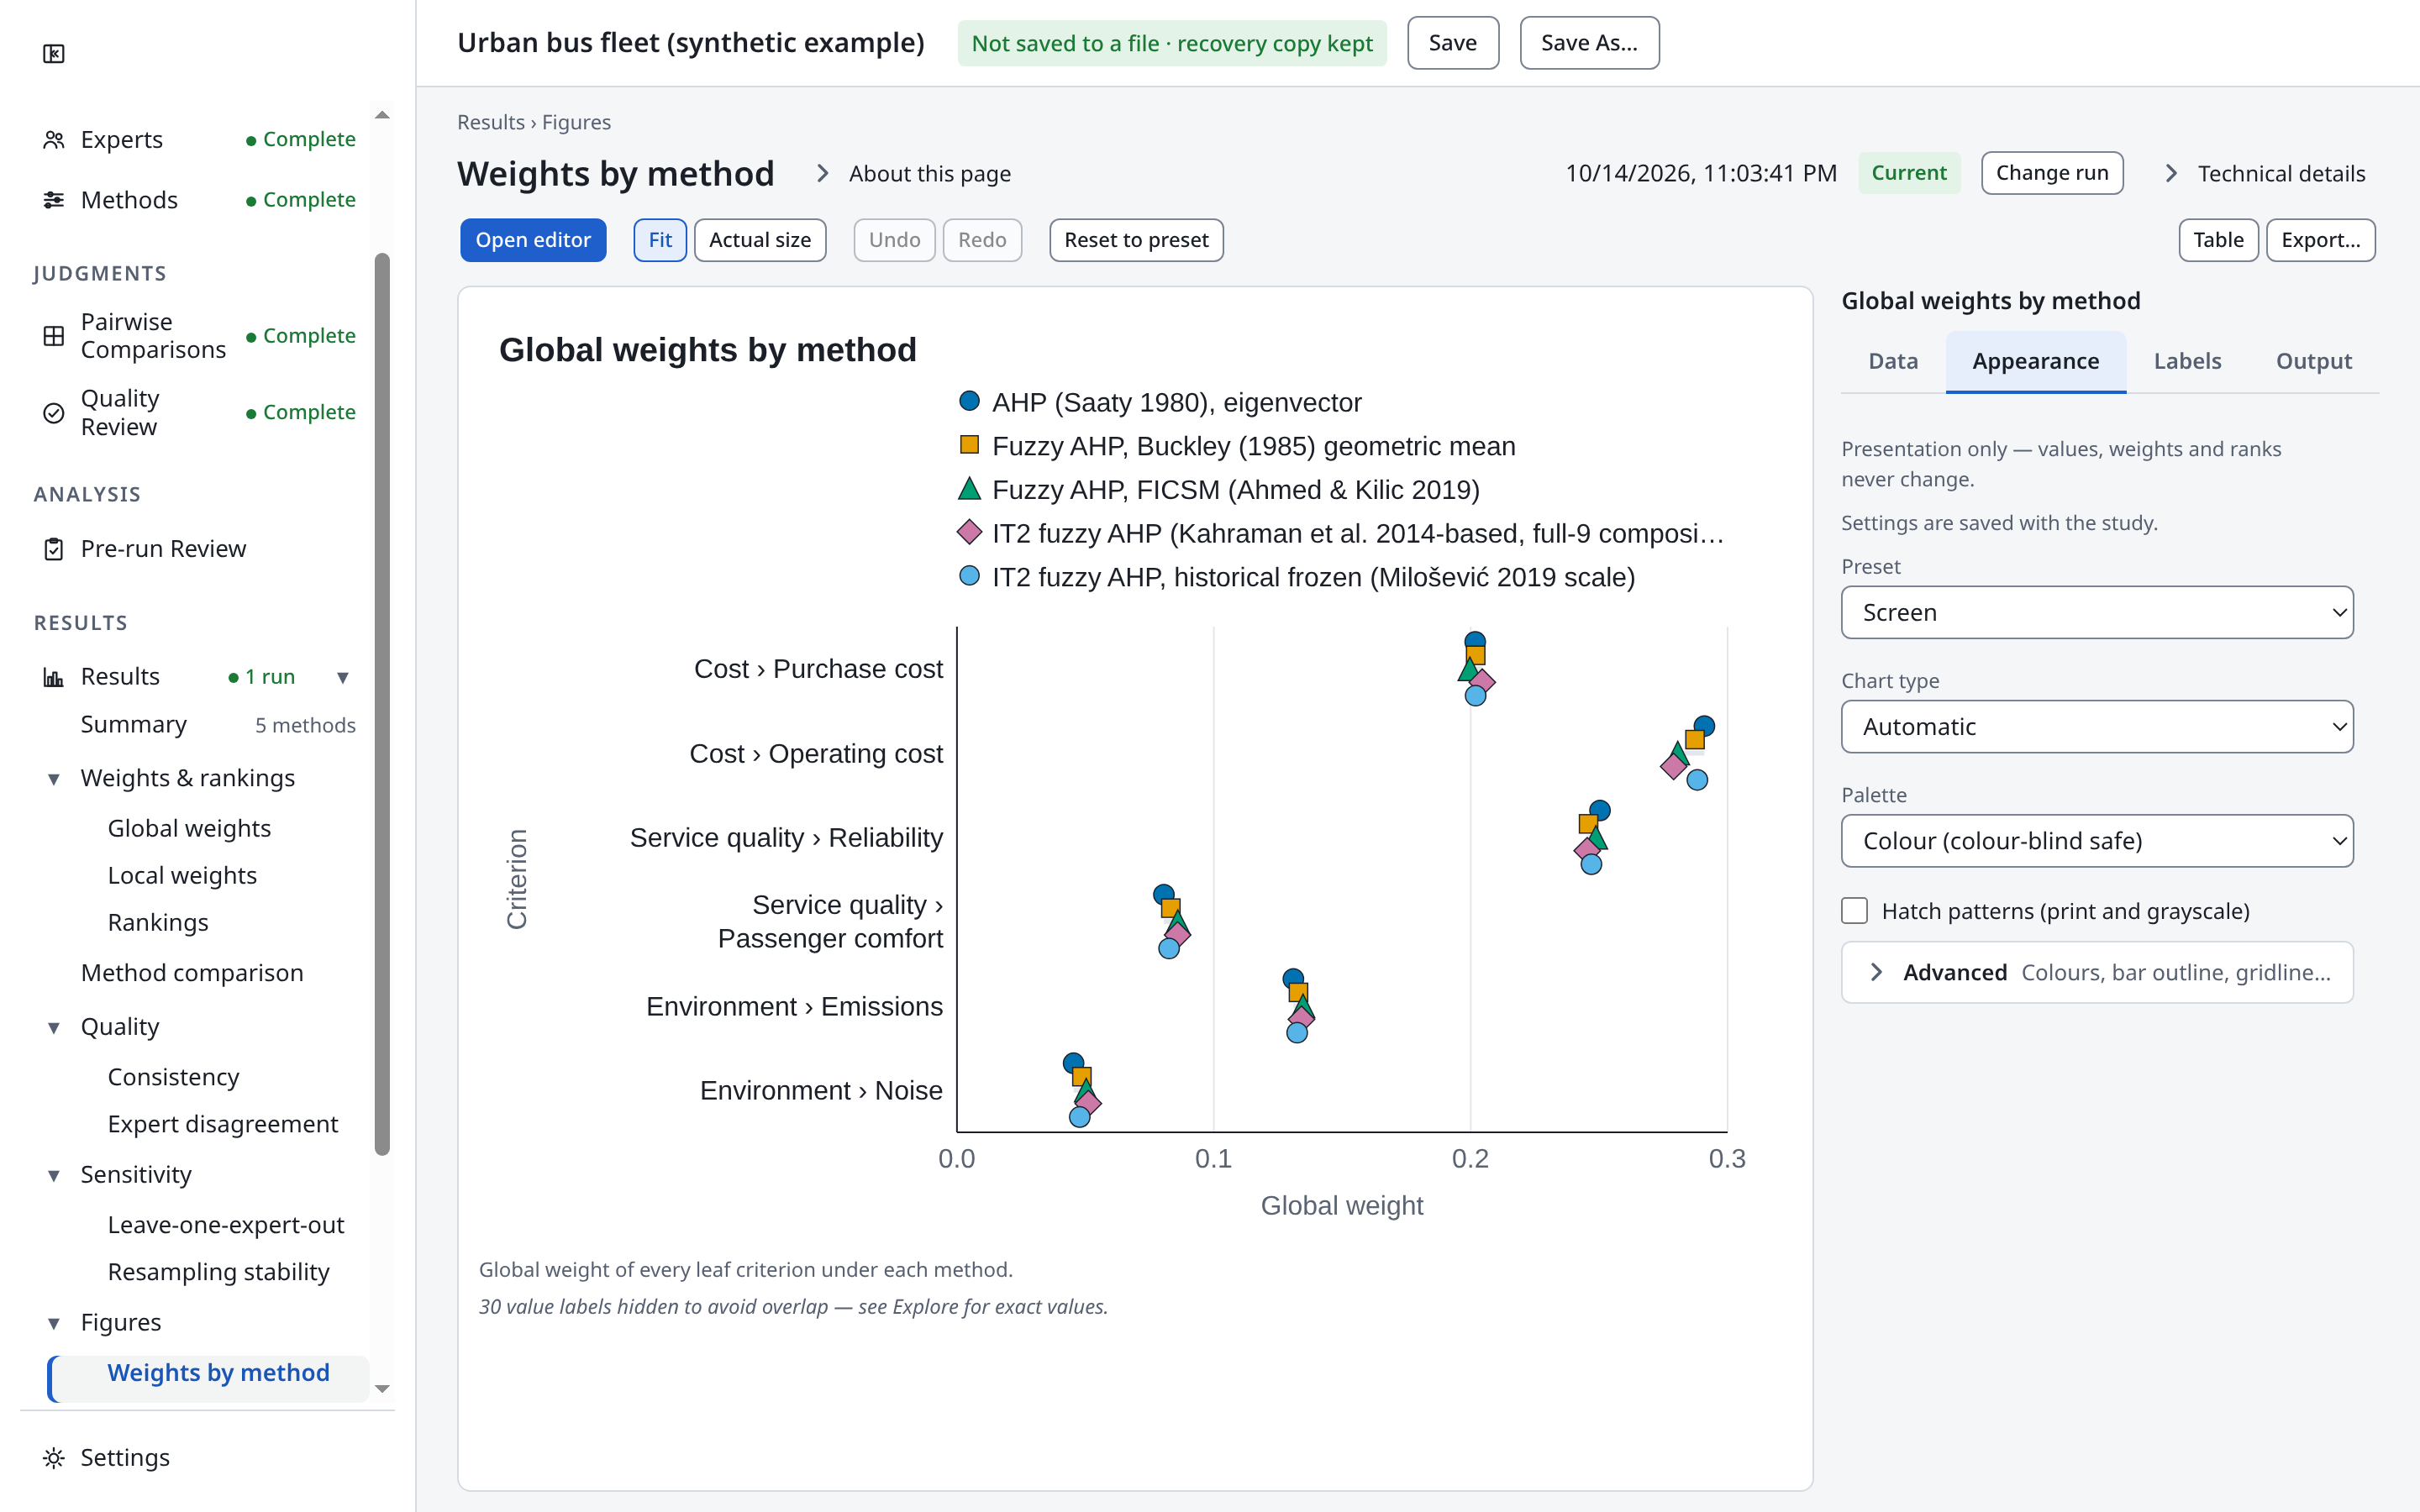Switch to the Labels tab
The width and height of the screenshot is (2420, 1512).
point(2187,361)
